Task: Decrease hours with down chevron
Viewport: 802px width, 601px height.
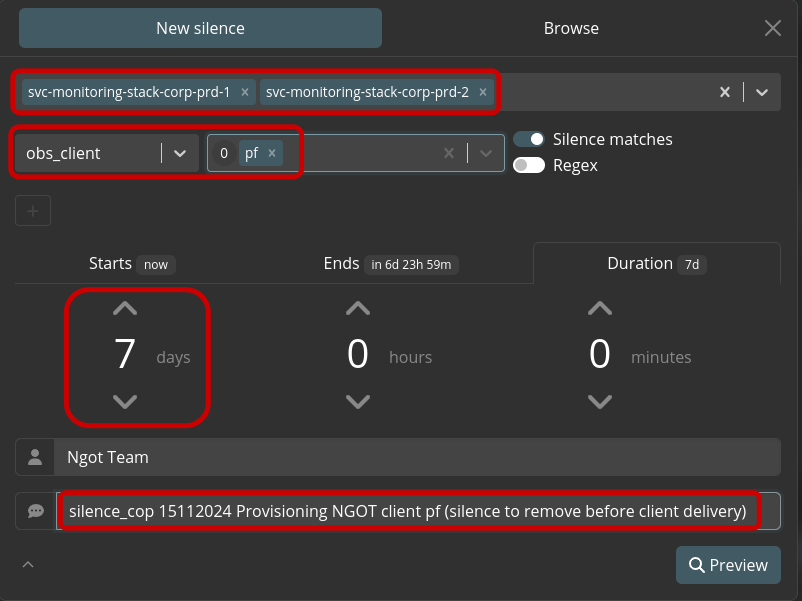Action: pyautogui.click(x=358, y=402)
